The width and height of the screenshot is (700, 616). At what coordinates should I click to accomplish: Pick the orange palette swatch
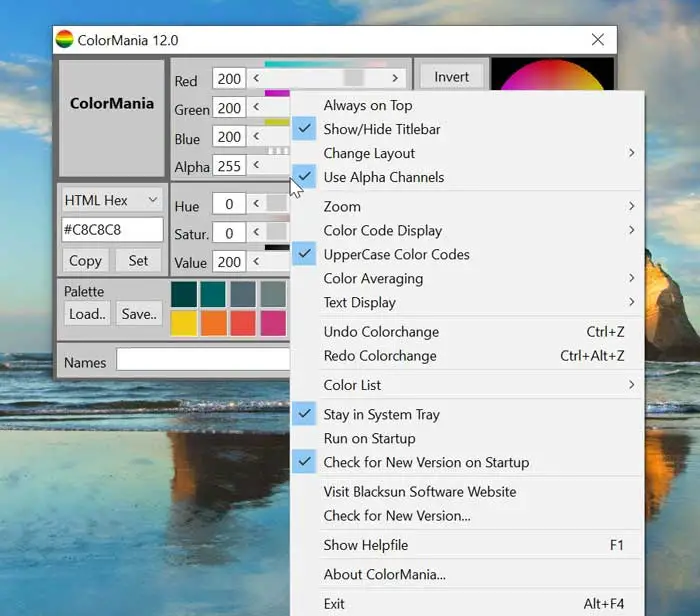(213, 323)
